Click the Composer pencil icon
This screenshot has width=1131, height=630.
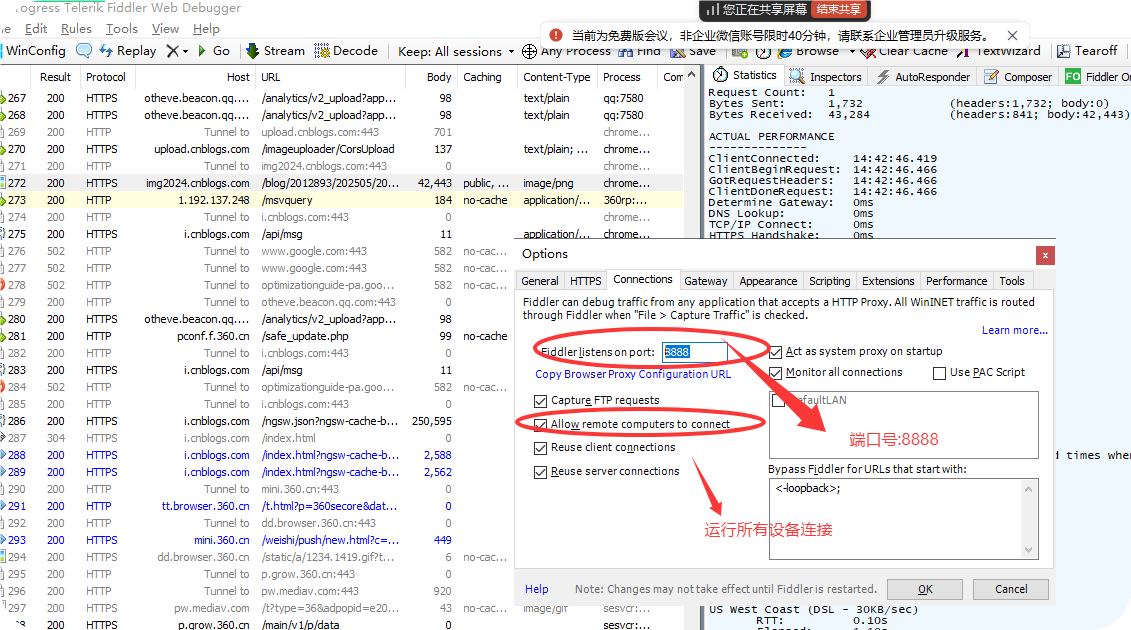(x=992, y=76)
